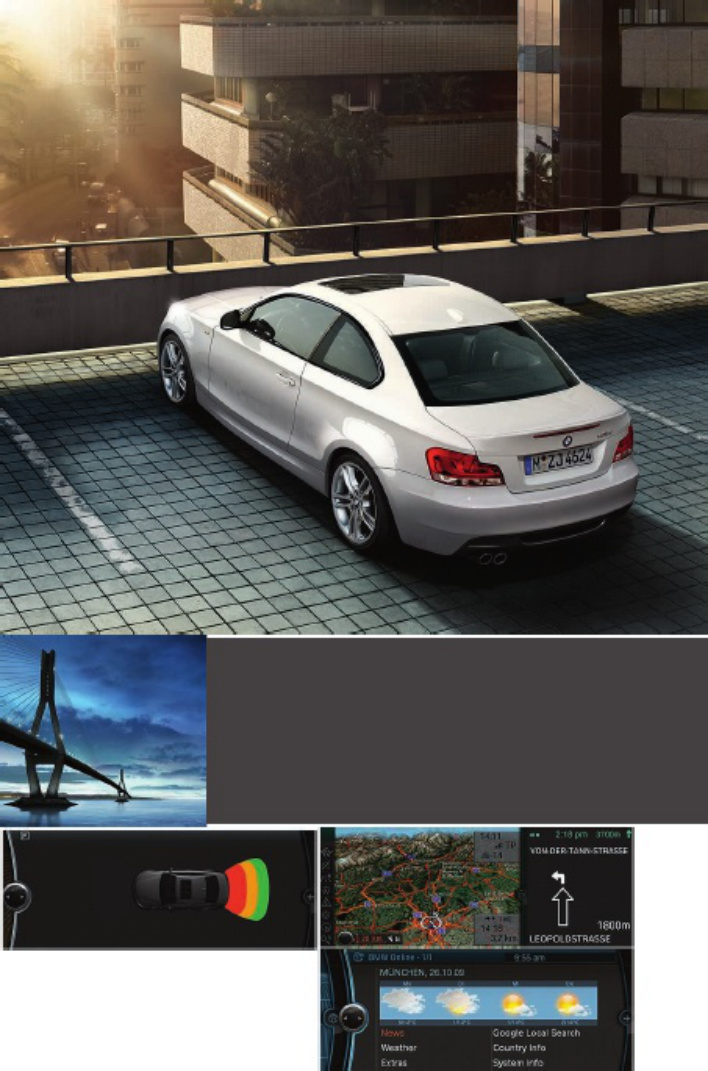Screen dimensions: 708x1071
Task: Click the top-view car icon in parking display
Action: coord(180,889)
